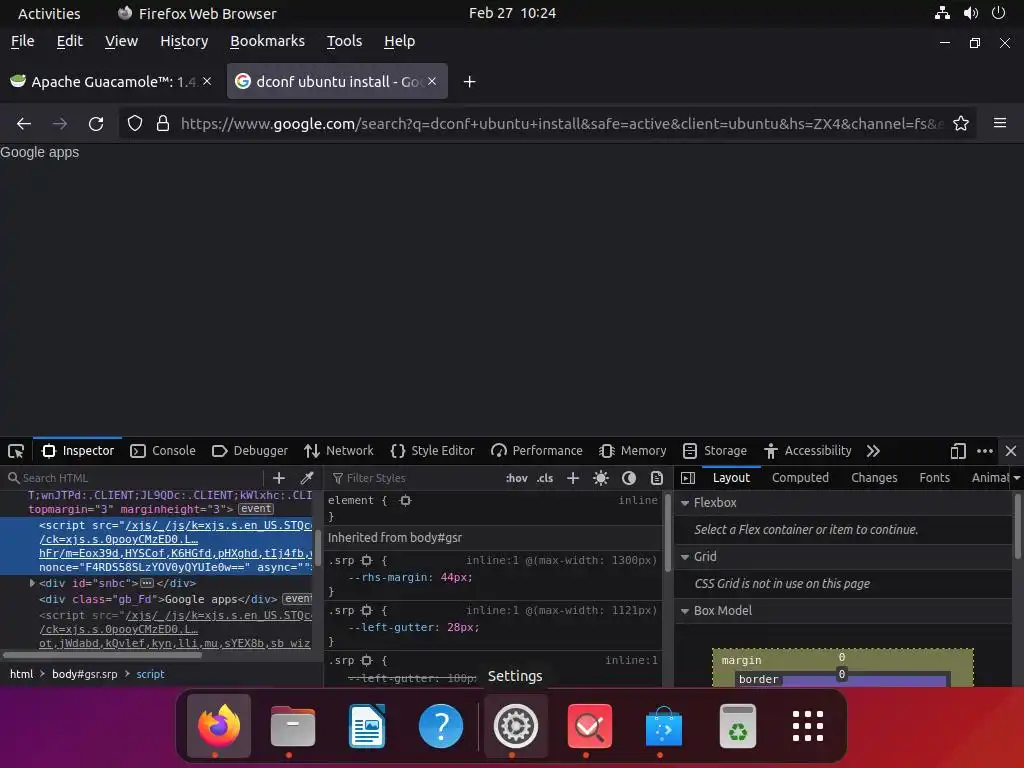Click selector highlighter icon beside element rule
Screen dimensions: 1024x768
(406, 501)
